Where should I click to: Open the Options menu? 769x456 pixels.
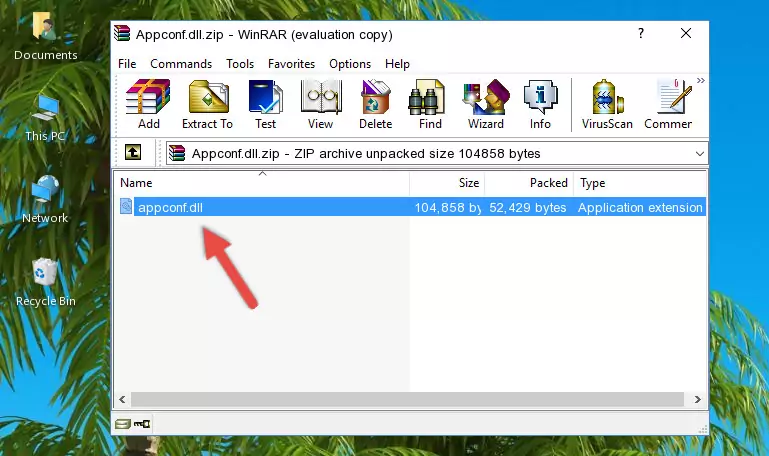click(350, 64)
